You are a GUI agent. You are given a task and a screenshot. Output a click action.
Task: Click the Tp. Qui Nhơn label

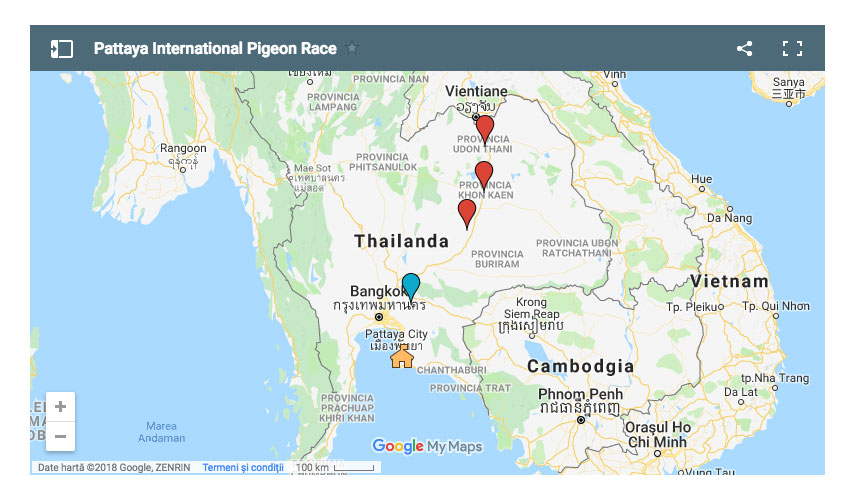776,306
